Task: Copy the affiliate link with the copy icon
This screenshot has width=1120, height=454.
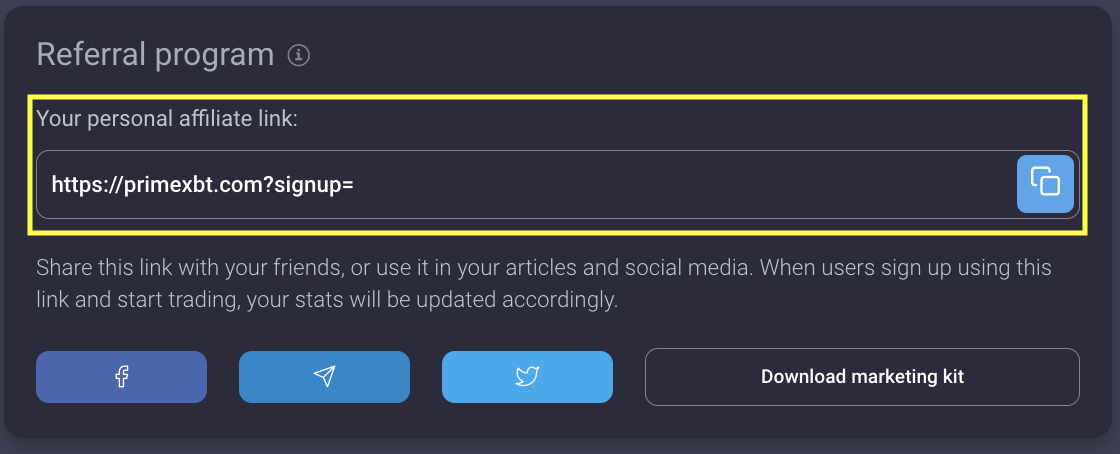Action: click(1045, 184)
